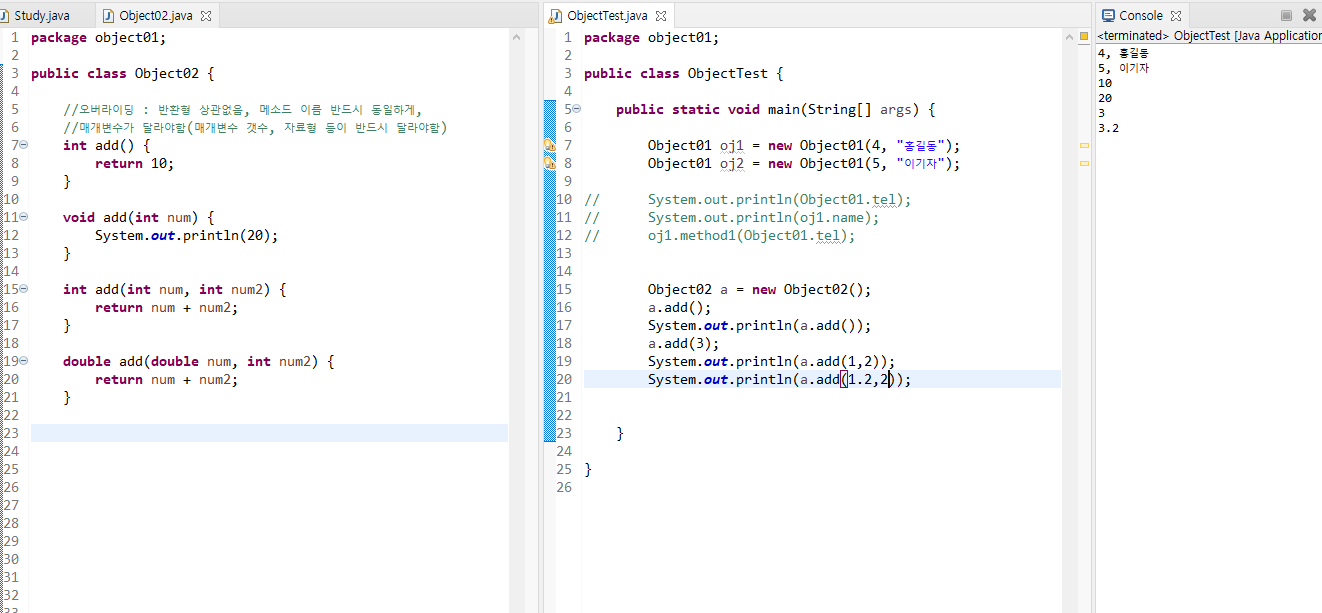Screen dimensions: 1322x613
Task: Click the 'a.add(3);' statement in ObjectTest
Action: [x=683, y=343]
